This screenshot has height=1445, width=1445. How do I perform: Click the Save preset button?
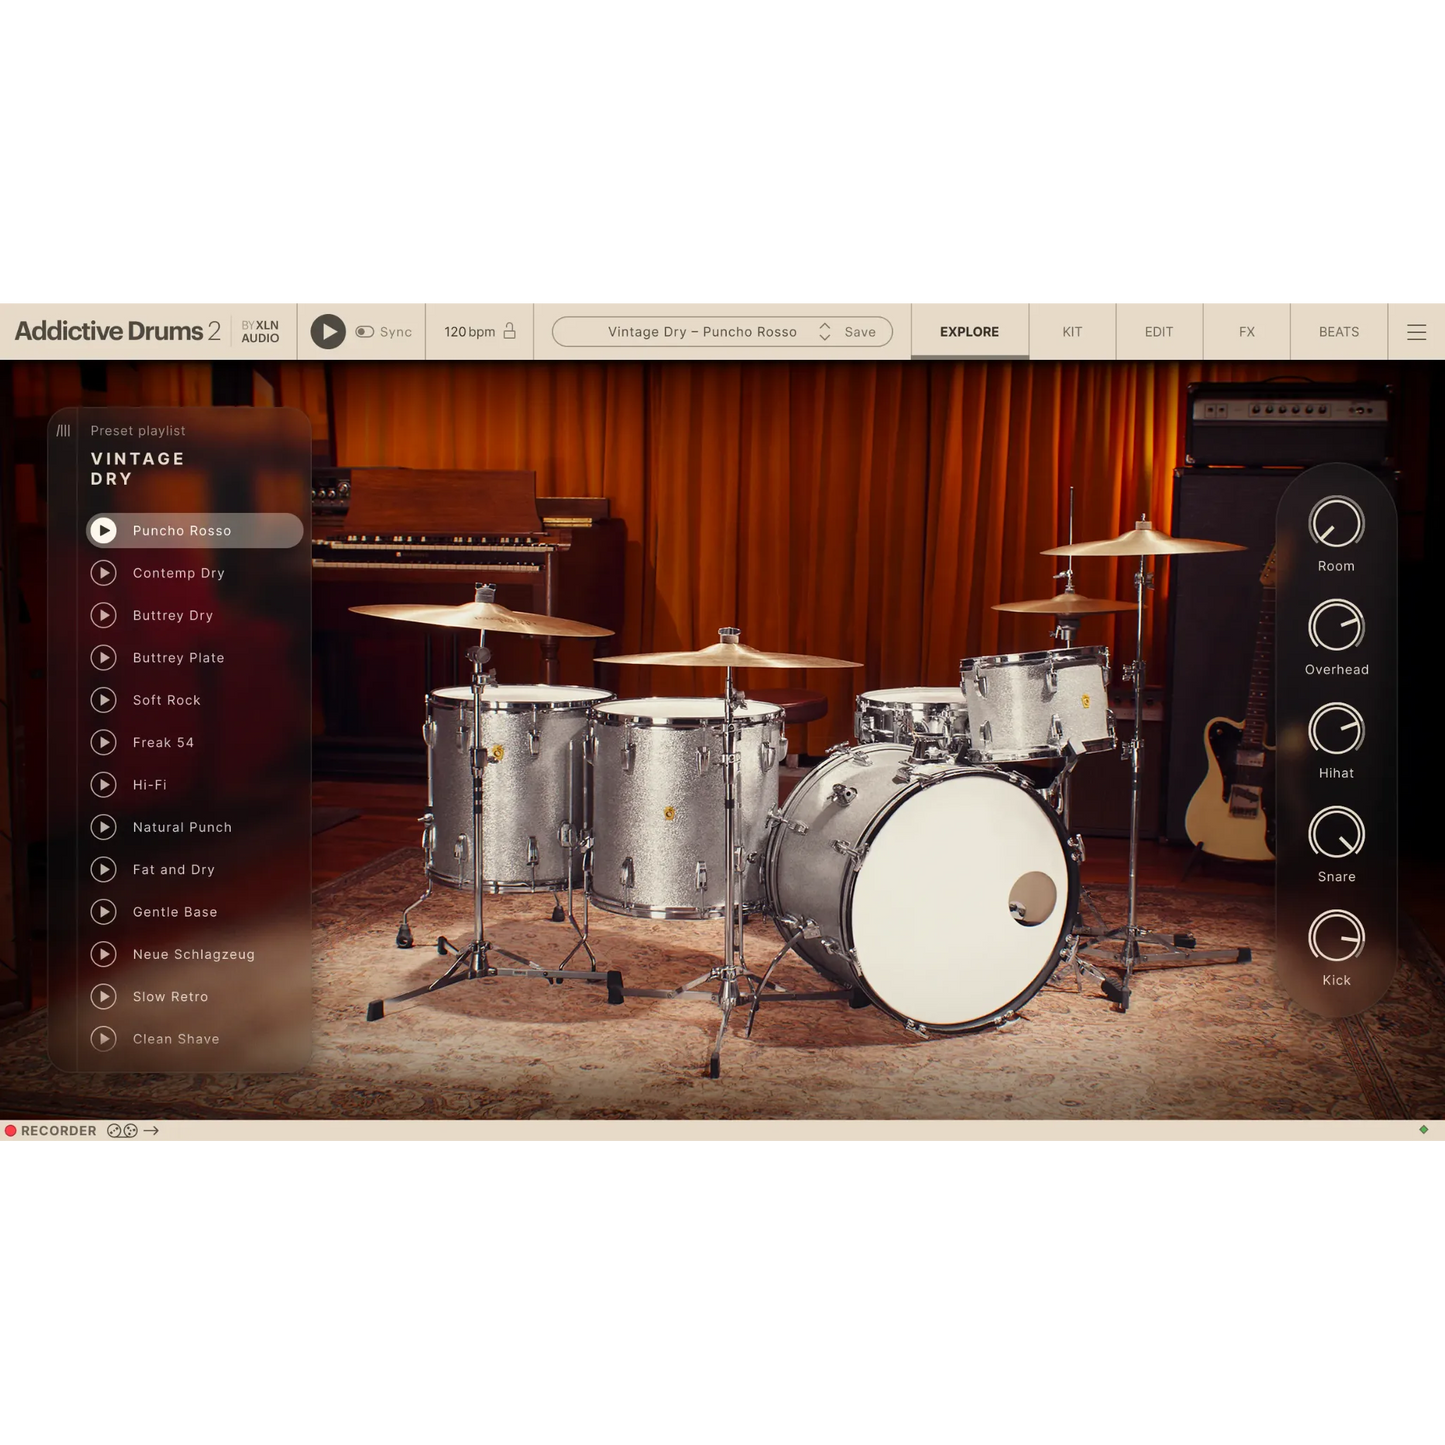[x=860, y=332]
